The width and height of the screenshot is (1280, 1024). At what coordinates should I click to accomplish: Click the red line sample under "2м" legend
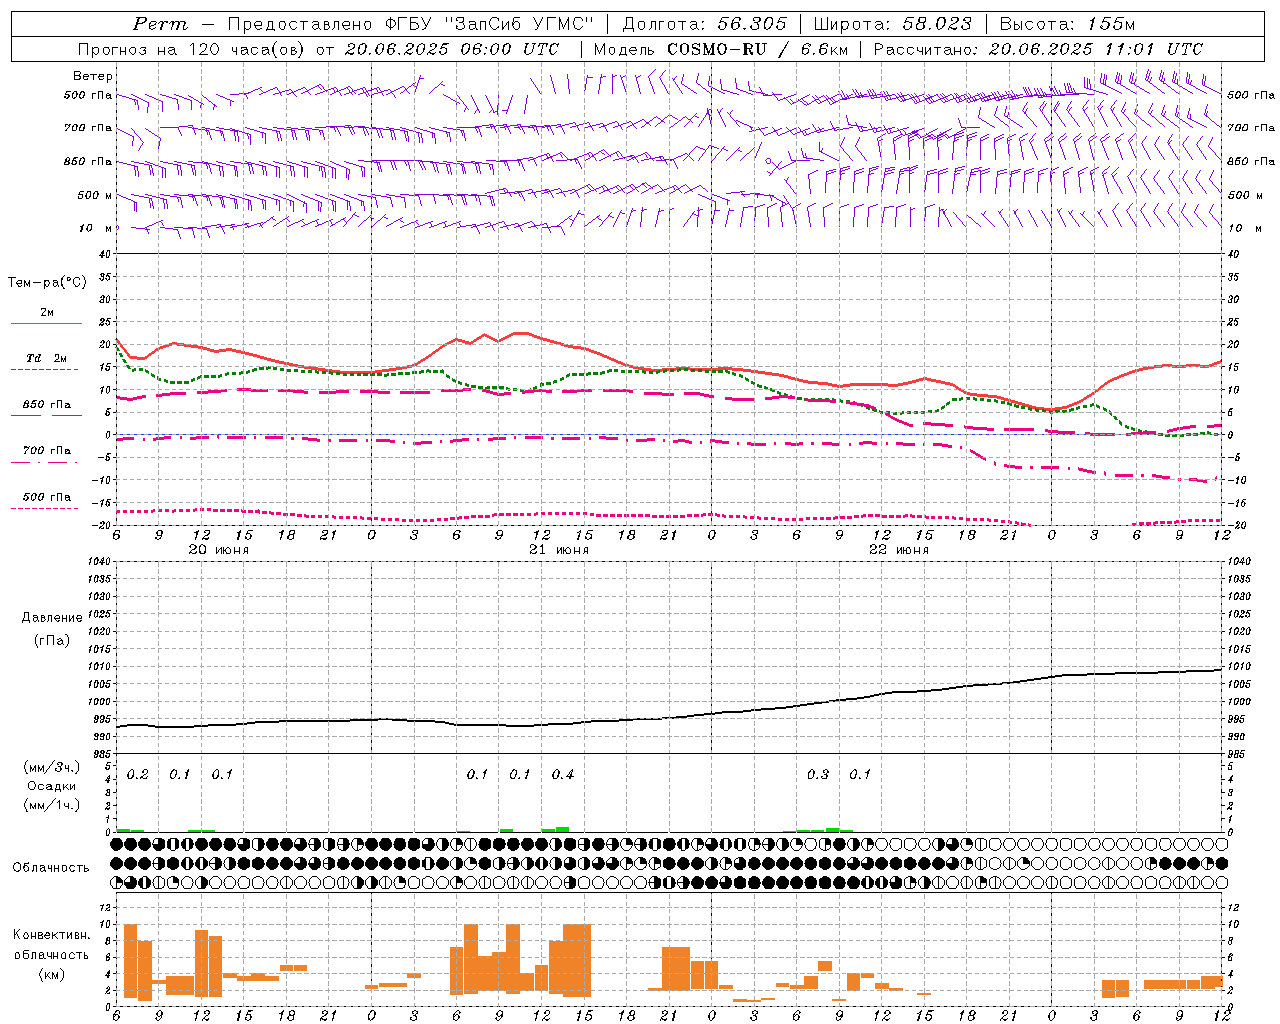pyautogui.click(x=46, y=324)
